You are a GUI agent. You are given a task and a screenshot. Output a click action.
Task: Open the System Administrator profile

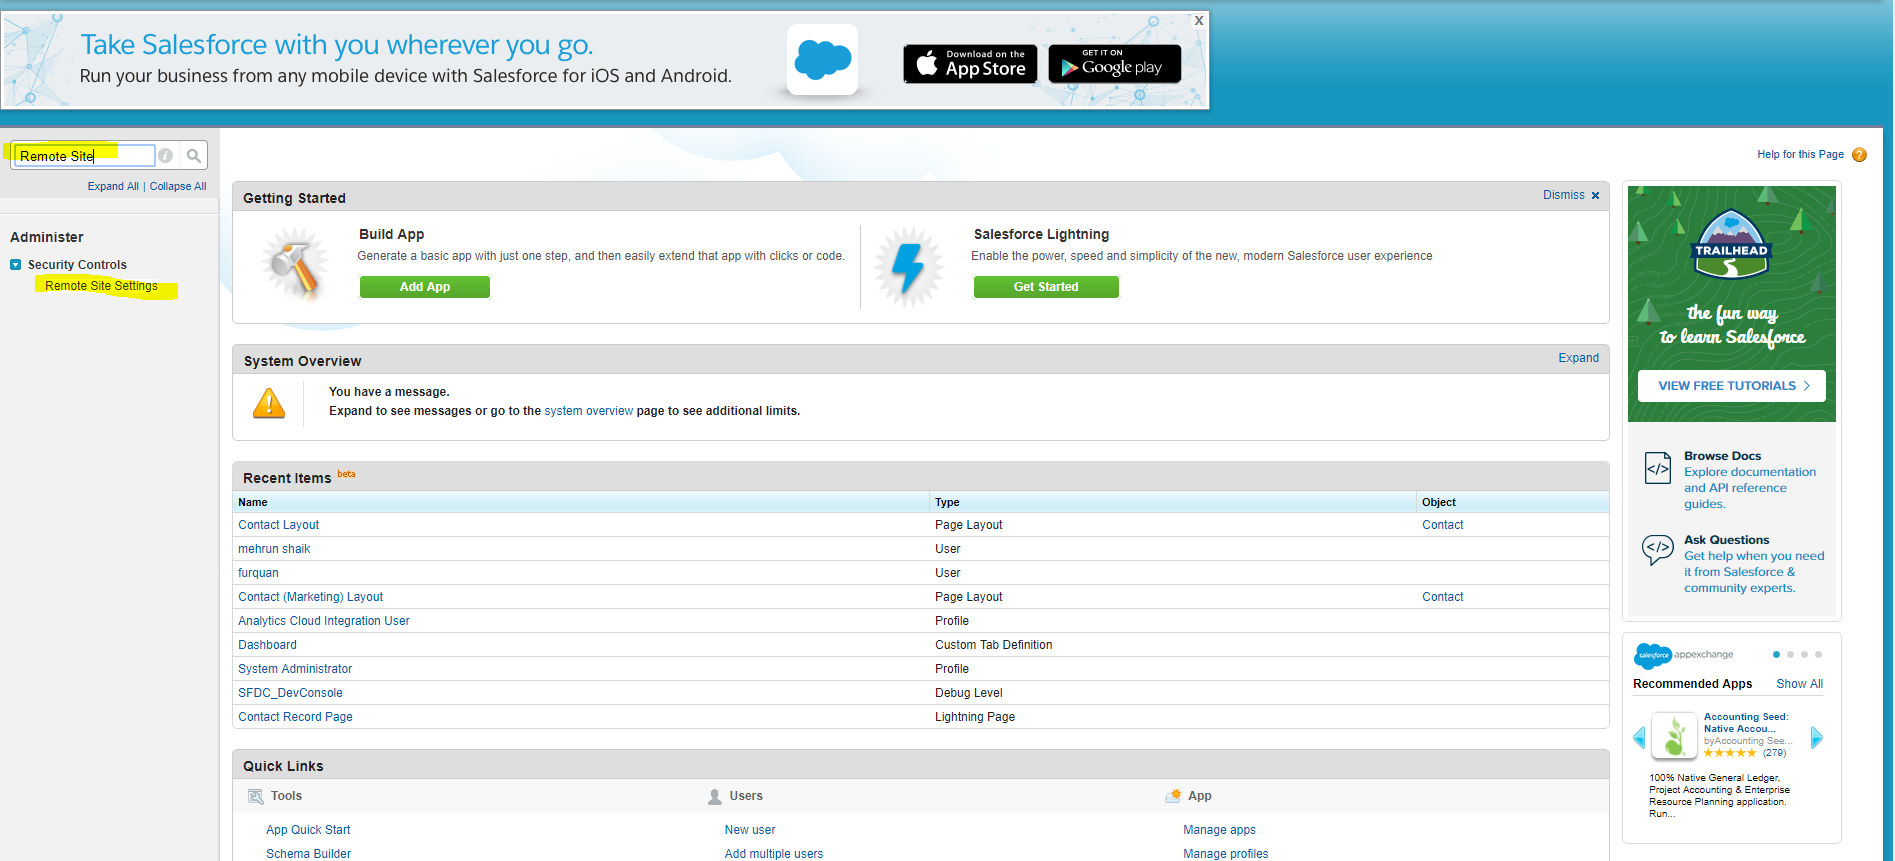pyautogui.click(x=295, y=669)
